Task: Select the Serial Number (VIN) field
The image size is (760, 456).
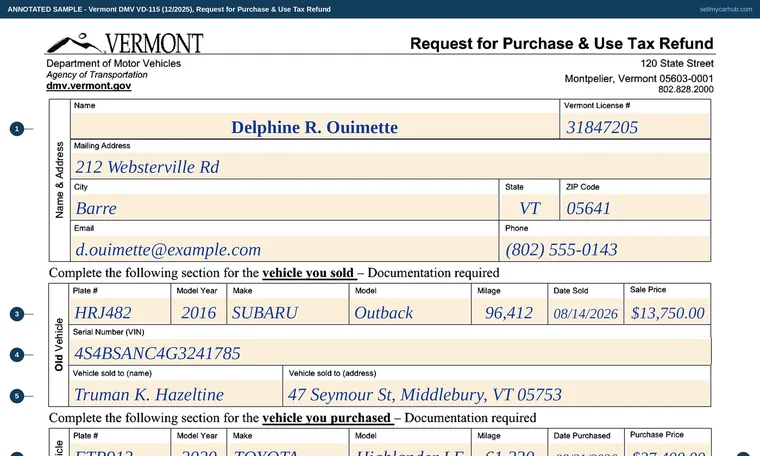Action: (x=391, y=352)
